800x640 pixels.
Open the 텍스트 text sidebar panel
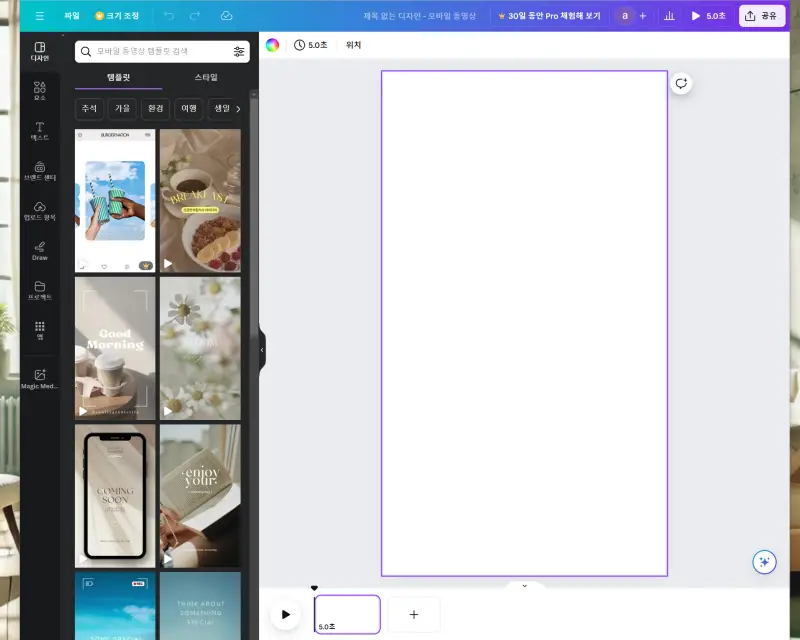(x=40, y=131)
